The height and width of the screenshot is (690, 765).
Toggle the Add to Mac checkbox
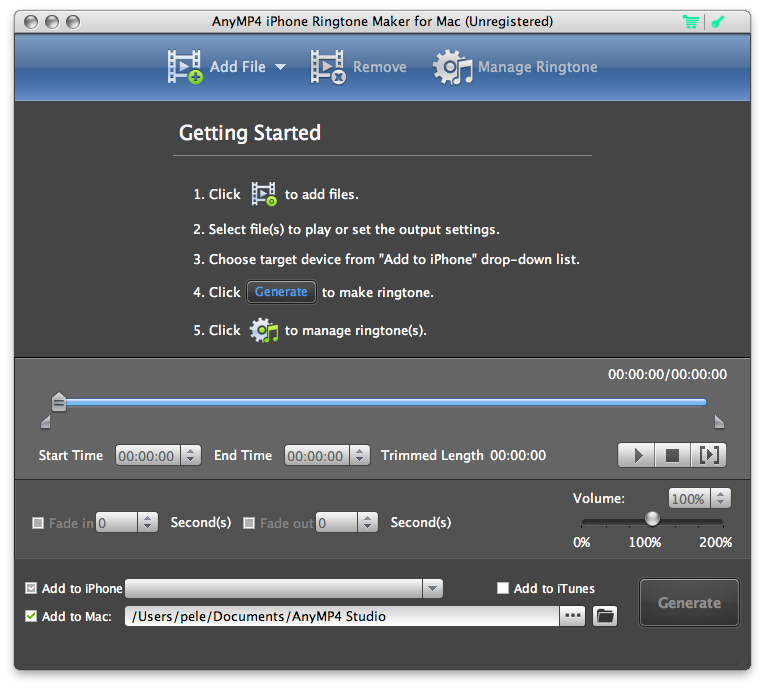pos(31,616)
